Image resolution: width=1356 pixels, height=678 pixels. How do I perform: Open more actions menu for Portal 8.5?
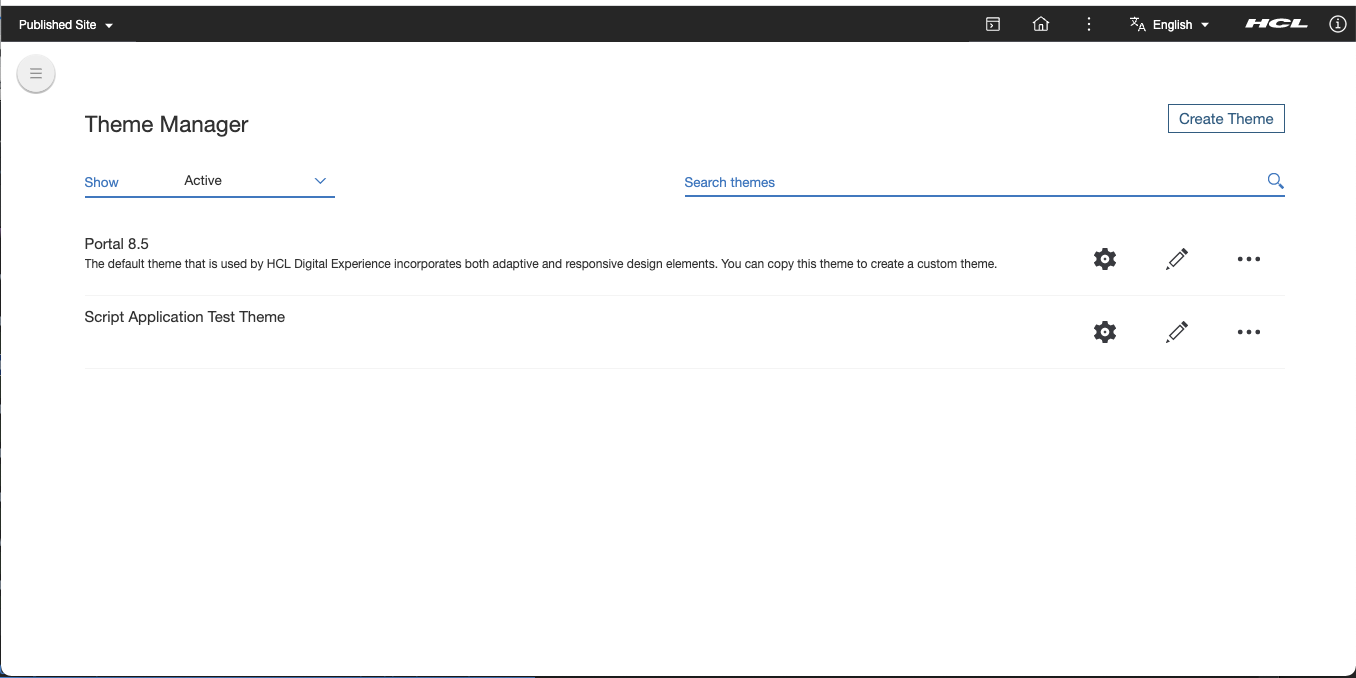[x=1248, y=259]
